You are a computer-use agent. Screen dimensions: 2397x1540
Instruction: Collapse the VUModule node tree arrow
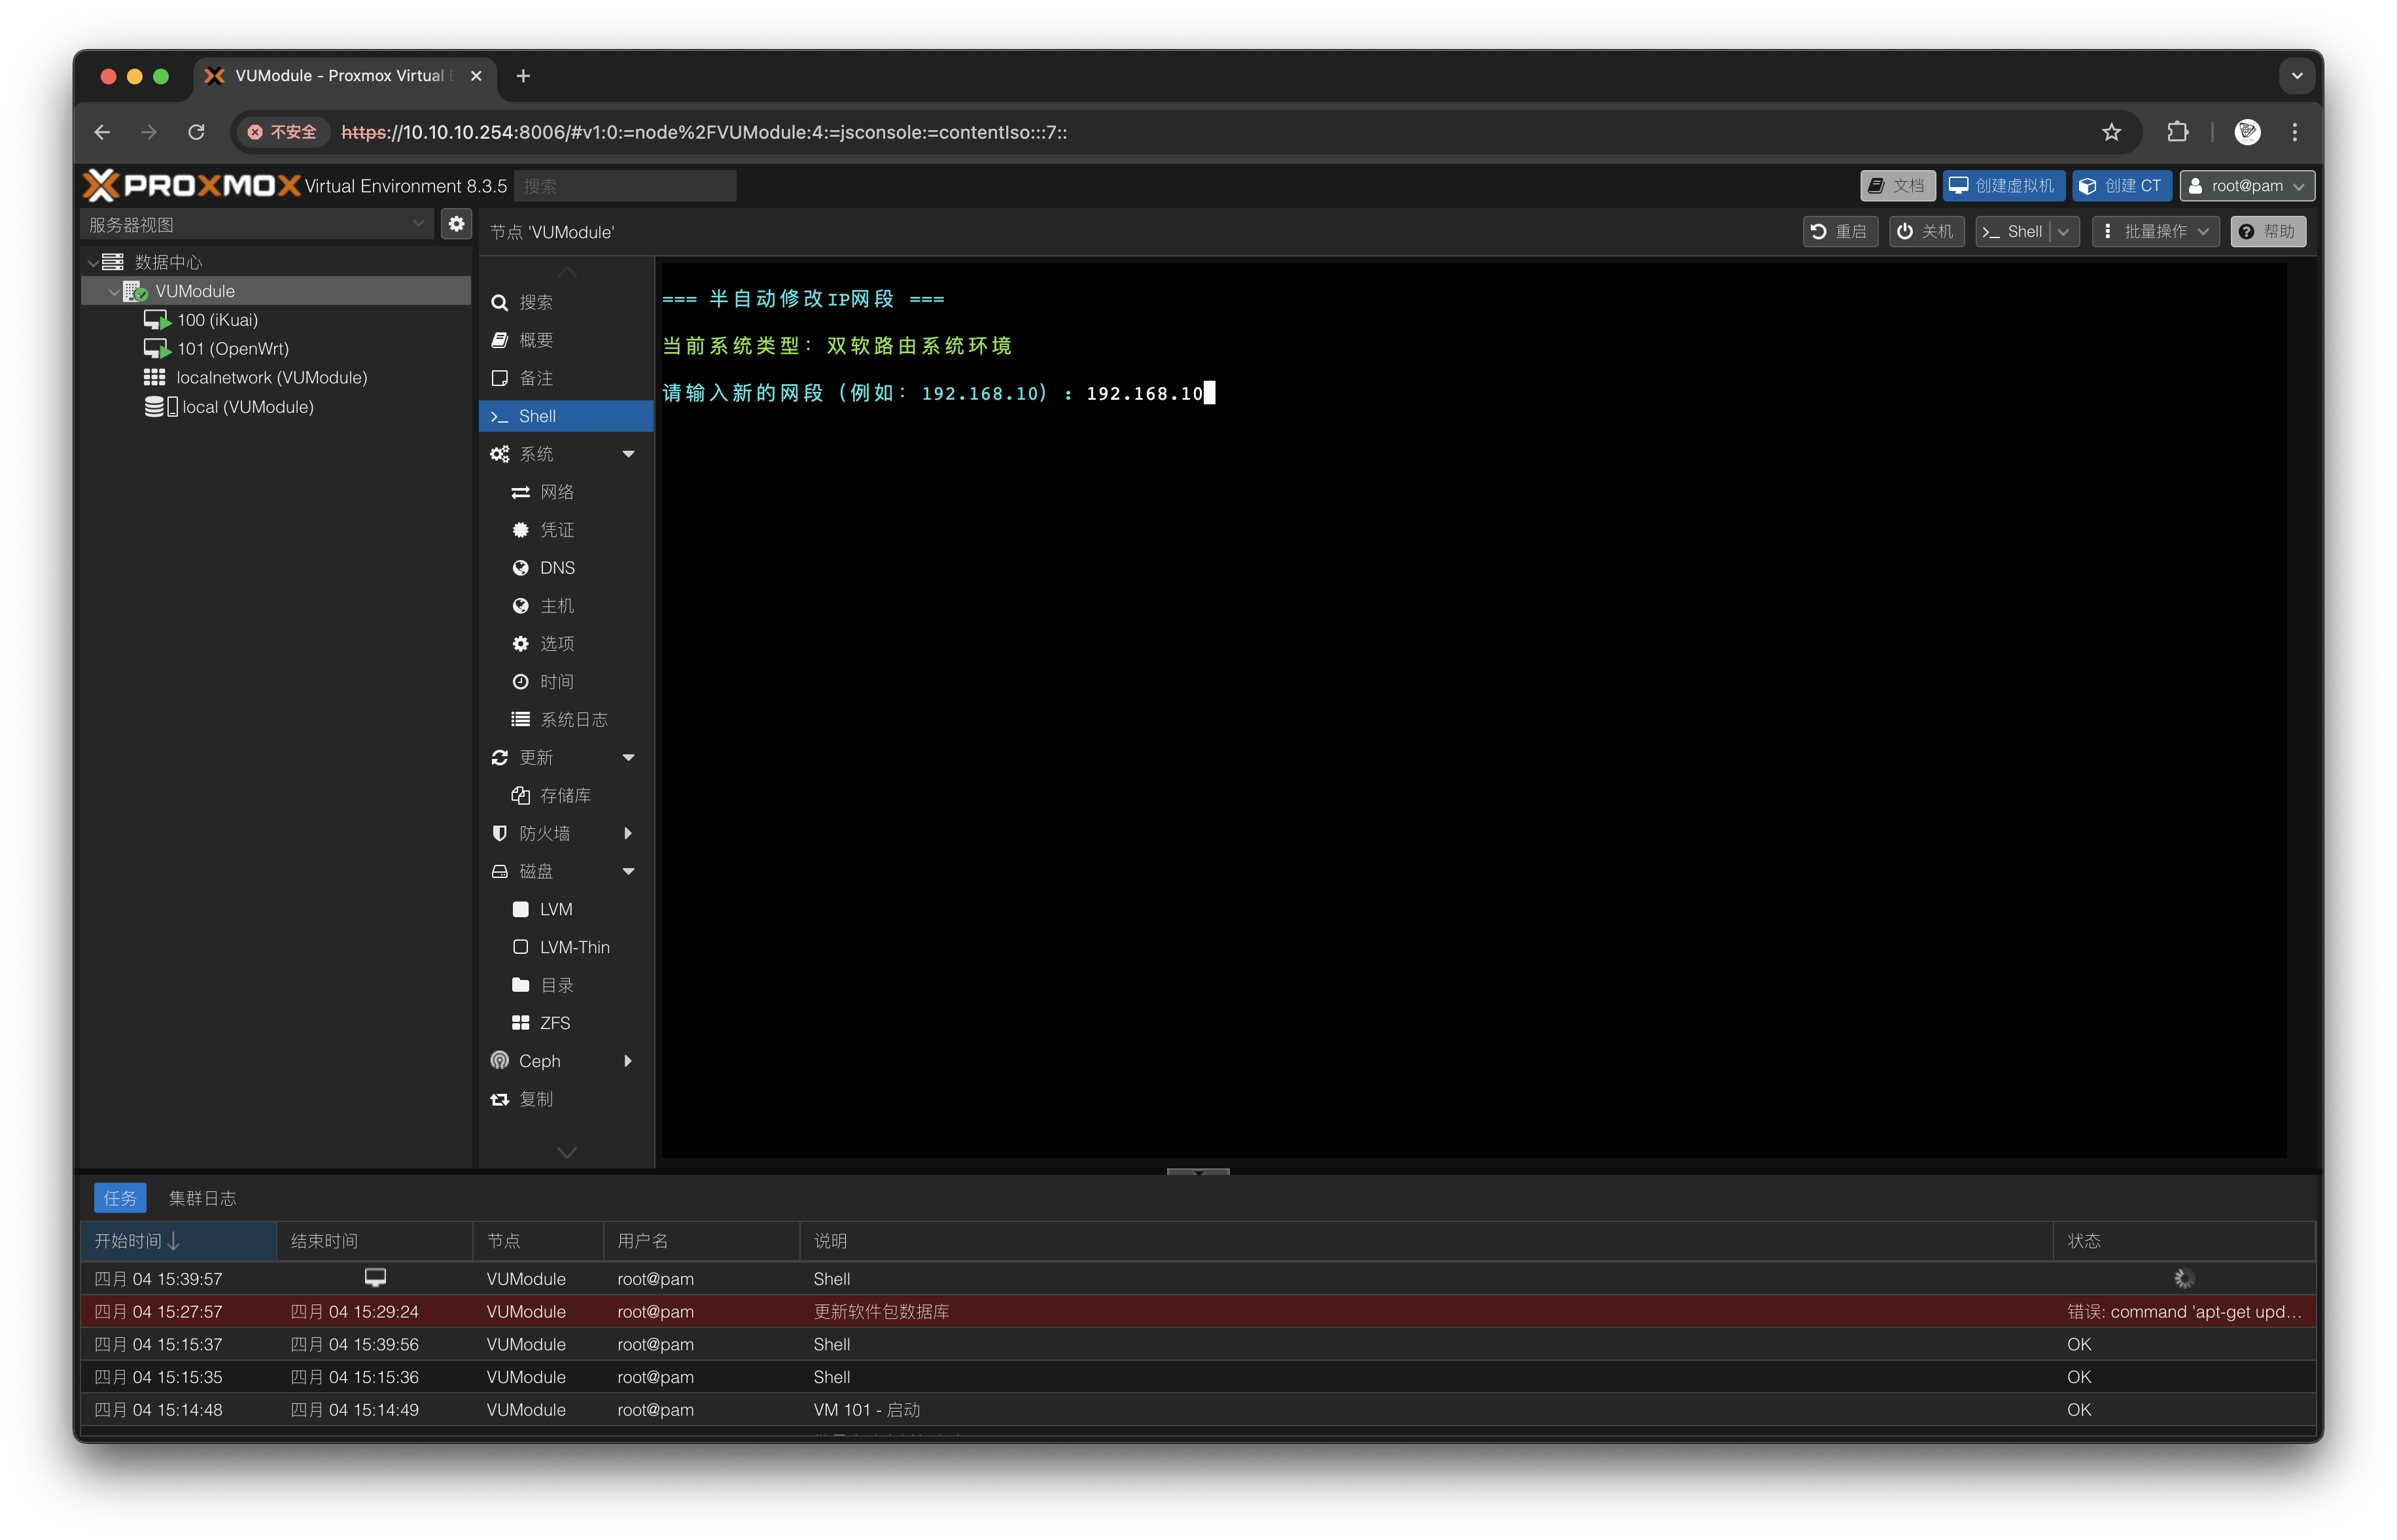tap(113, 291)
